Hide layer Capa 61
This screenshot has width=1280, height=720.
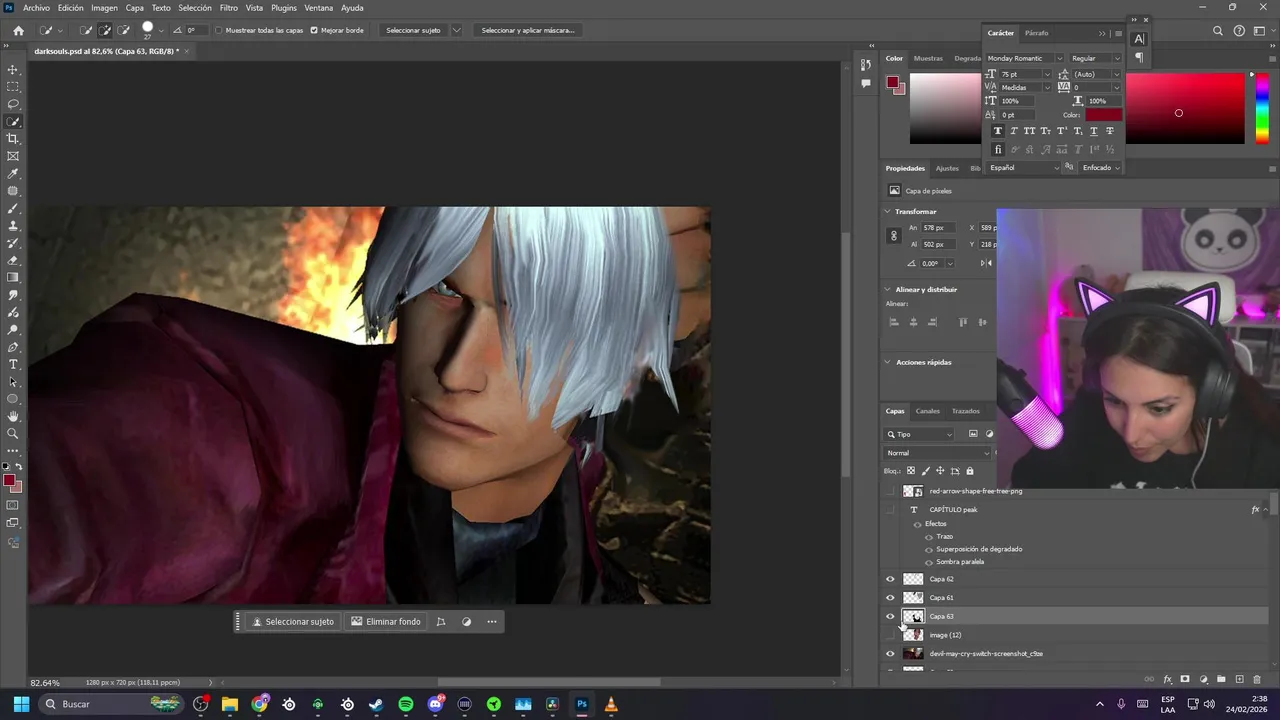pyautogui.click(x=890, y=598)
